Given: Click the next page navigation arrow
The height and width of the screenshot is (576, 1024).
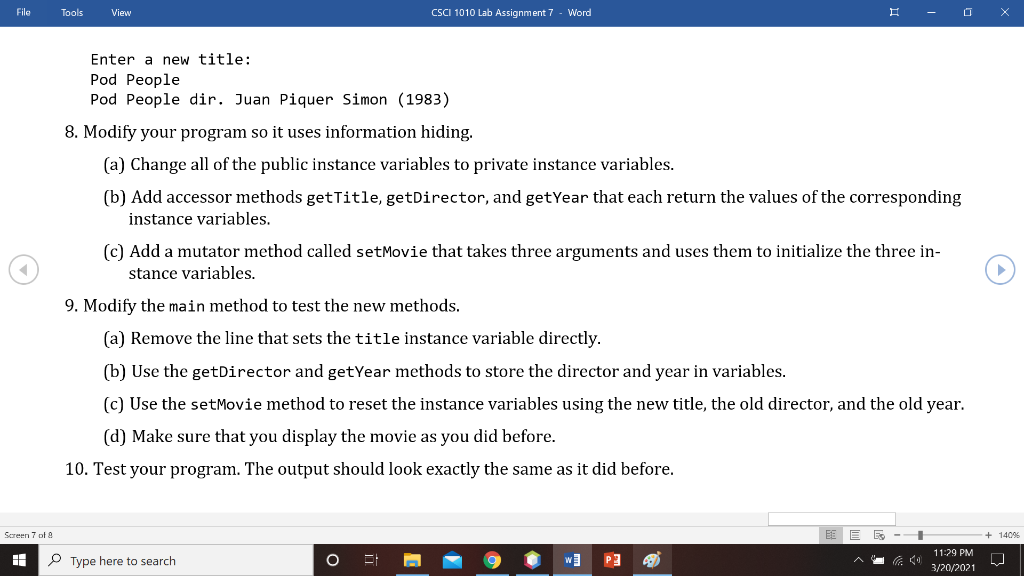Looking at the screenshot, I should (999, 269).
